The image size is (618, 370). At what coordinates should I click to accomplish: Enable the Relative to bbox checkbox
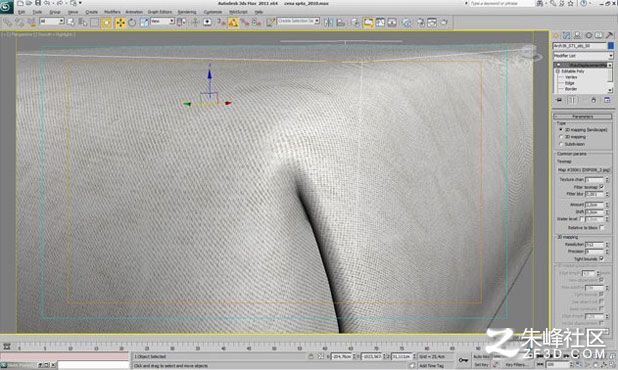pyautogui.click(x=601, y=227)
